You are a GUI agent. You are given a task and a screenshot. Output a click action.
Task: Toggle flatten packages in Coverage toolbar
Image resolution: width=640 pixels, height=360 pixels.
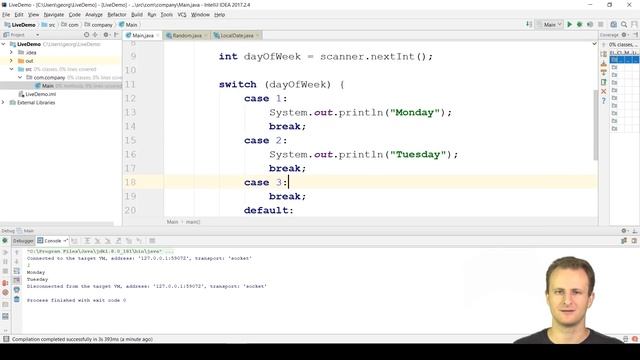[x=604, y=54]
